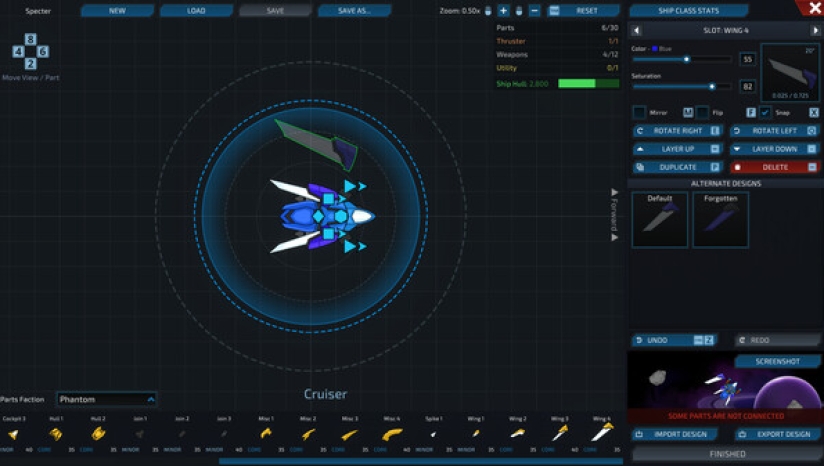This screenshot has height=466, width=824.
Task: Click the zoom out minus icon
Action: click(534, 10)
